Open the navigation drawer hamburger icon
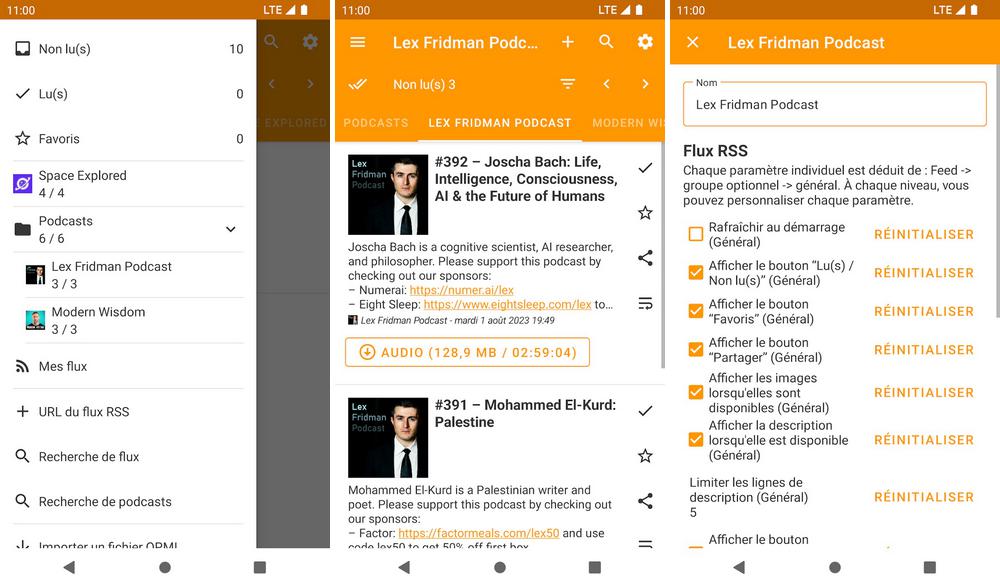This screenshot has height=587, width=1000. 357,42
